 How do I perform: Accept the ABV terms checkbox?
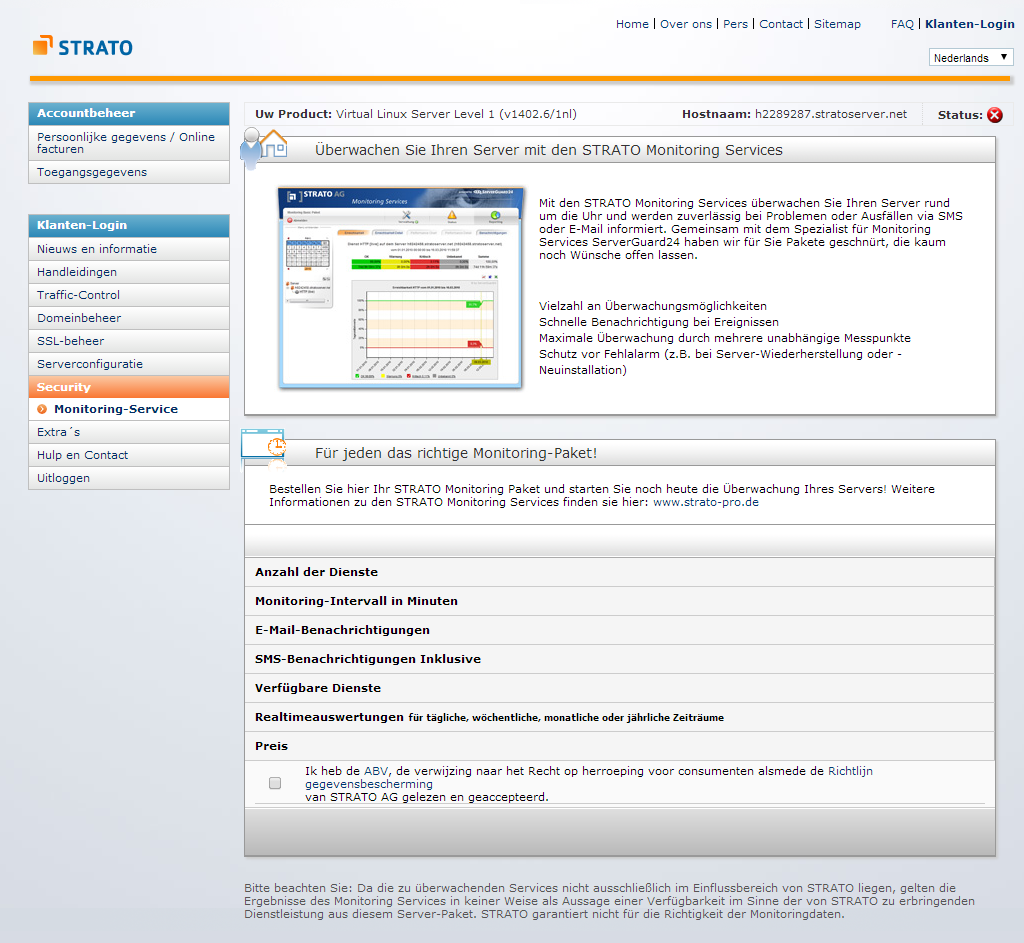pos(275,783)
